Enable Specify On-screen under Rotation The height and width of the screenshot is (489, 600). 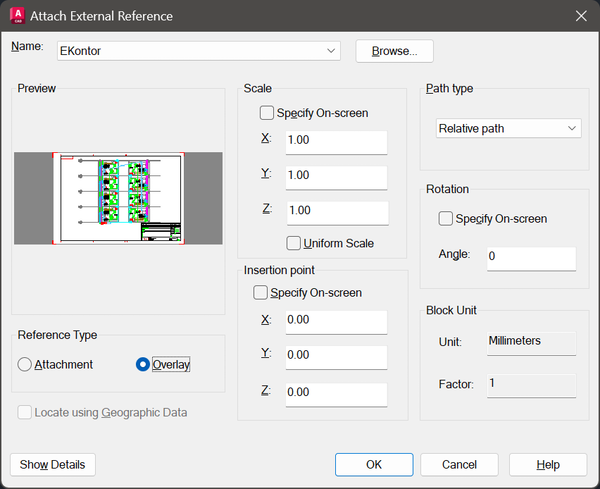[446, 218]
